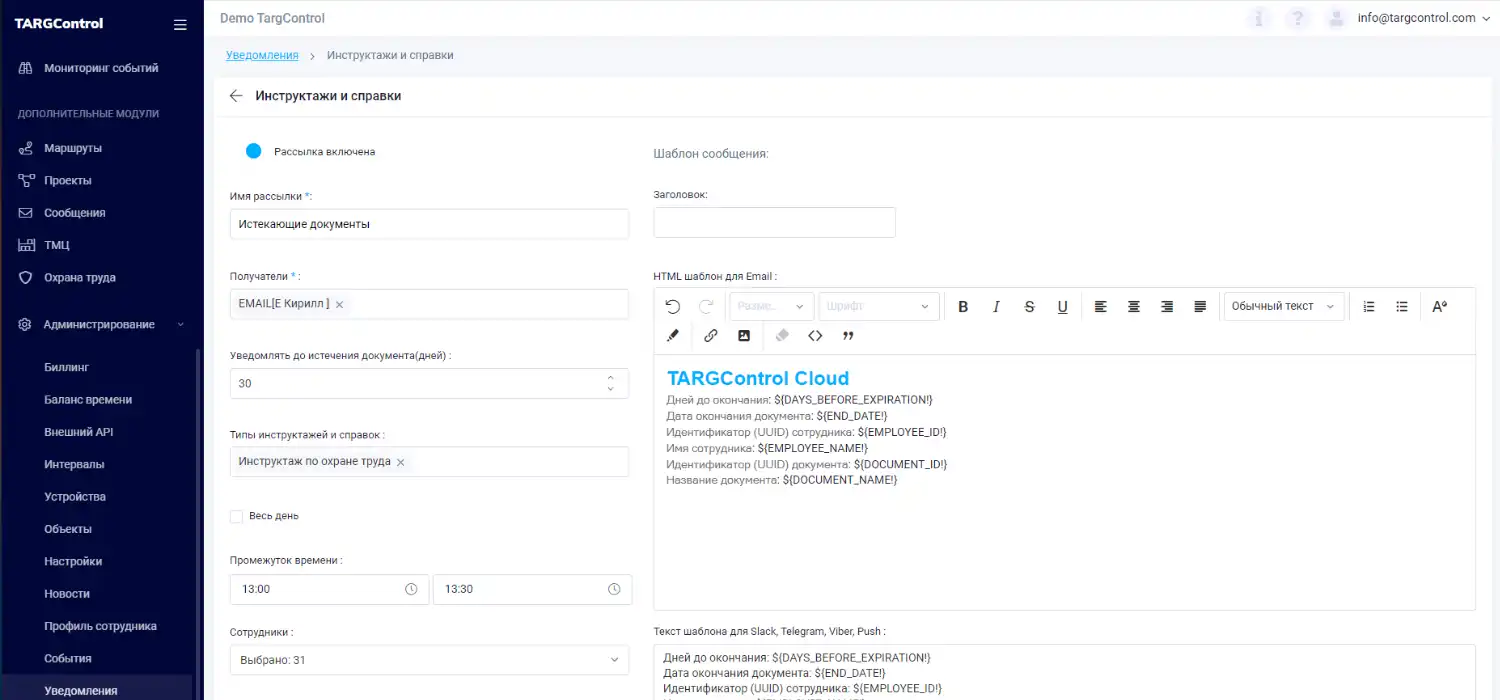The height and width of the screenshot is (700, 1500).
Task: Switch the editor to code view
Action: coord(814,335)
